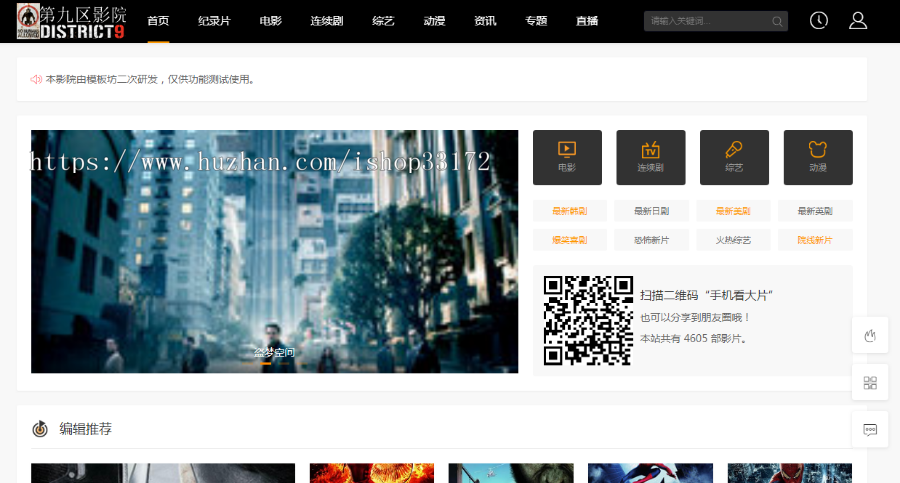Go to the 资讯 nav item

pos(485,21)
